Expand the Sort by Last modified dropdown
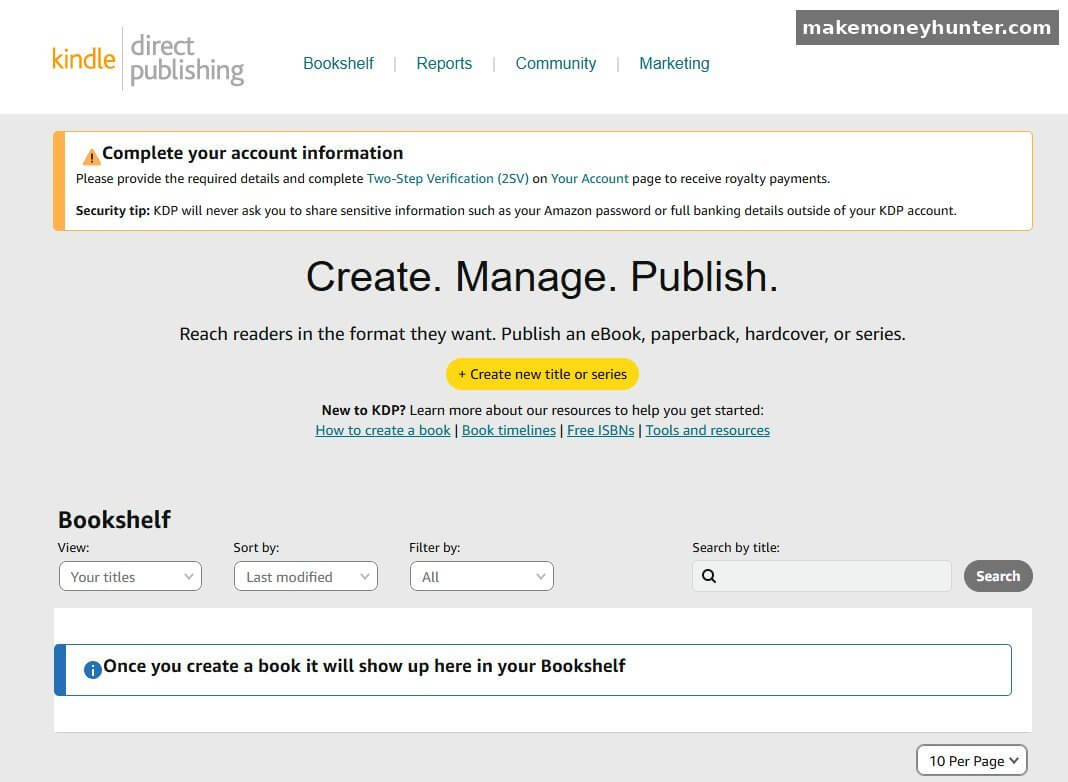1068x782 pixels. tap(306, 576)
